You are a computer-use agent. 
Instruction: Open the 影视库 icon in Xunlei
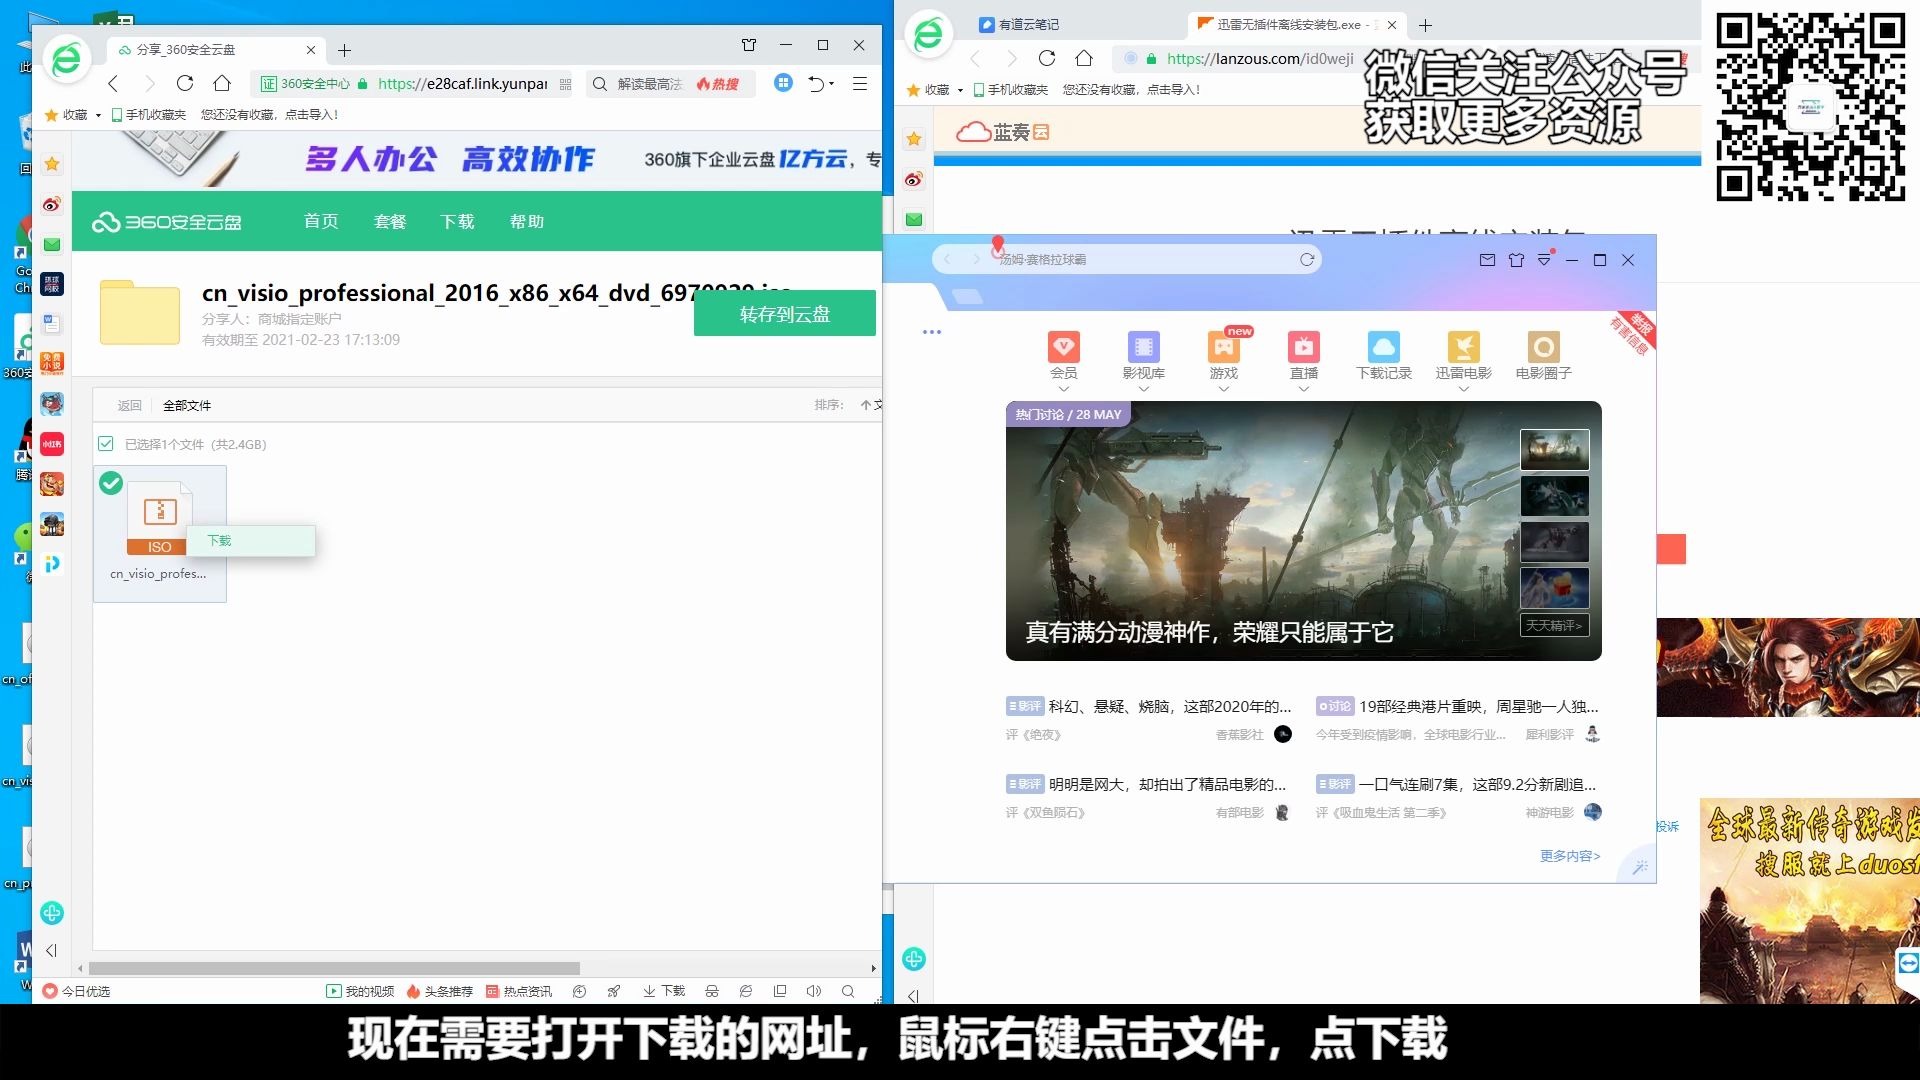[1143, 355]
